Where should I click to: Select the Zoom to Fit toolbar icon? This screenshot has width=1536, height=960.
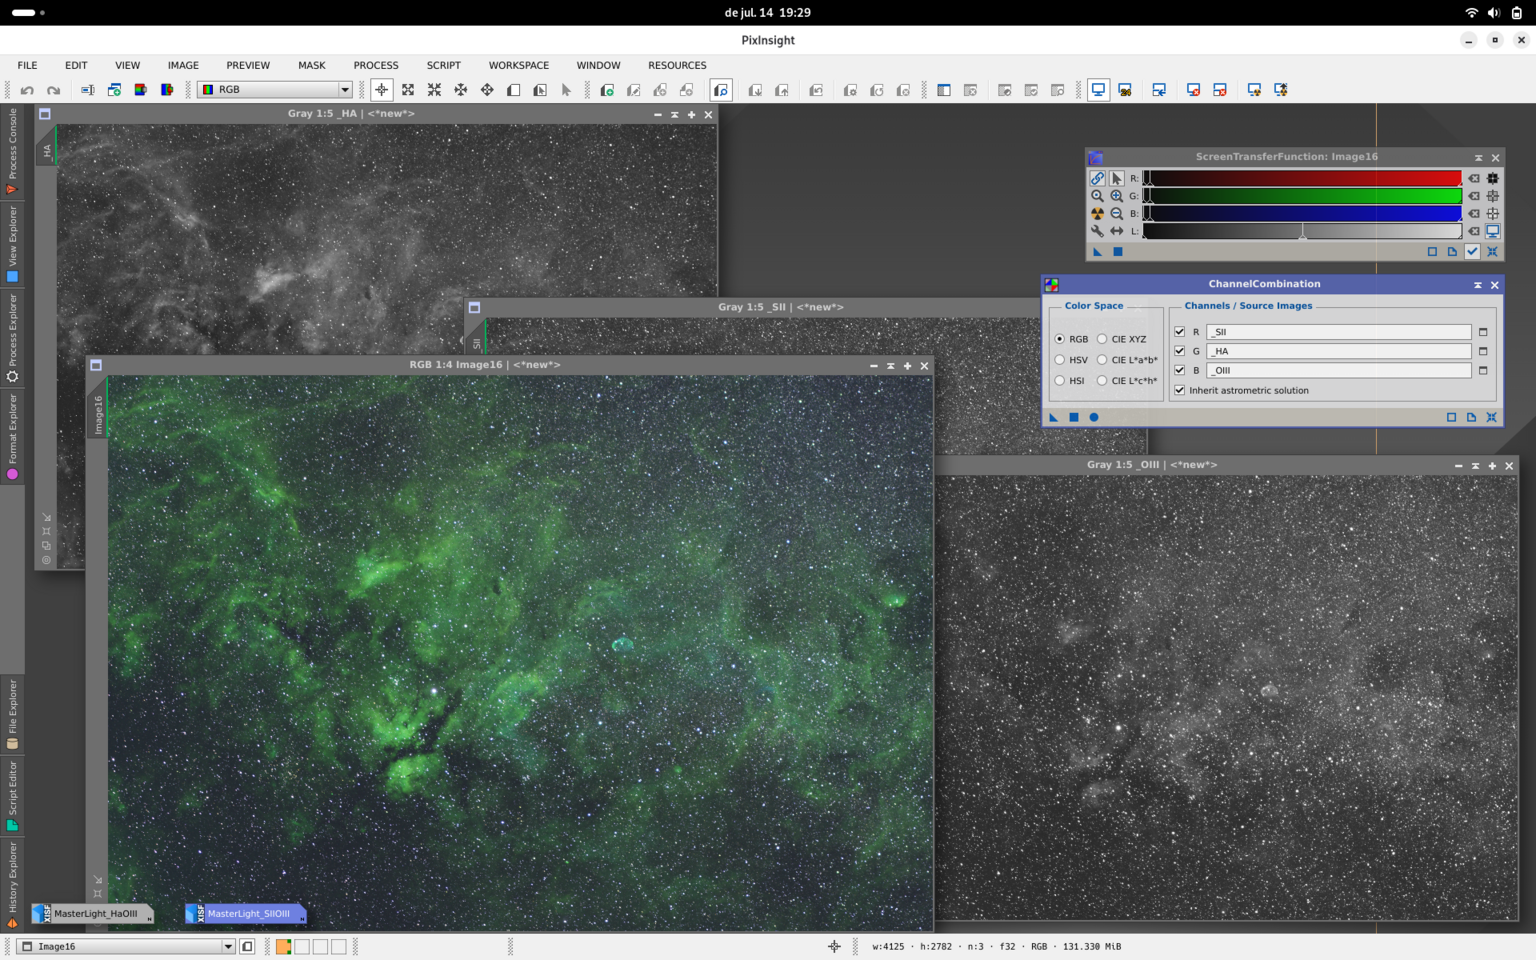408,90
